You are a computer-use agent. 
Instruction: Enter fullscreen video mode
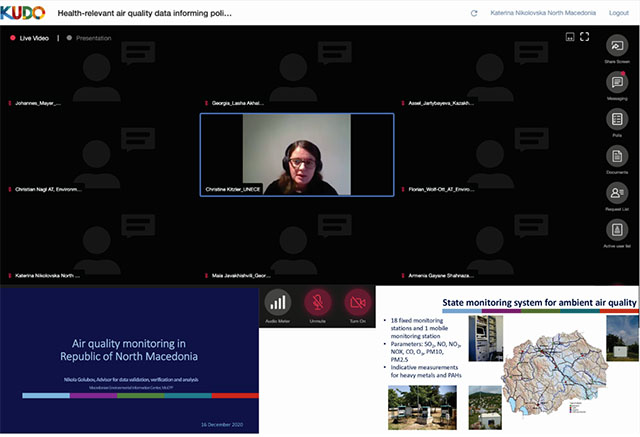coord(586,37)
